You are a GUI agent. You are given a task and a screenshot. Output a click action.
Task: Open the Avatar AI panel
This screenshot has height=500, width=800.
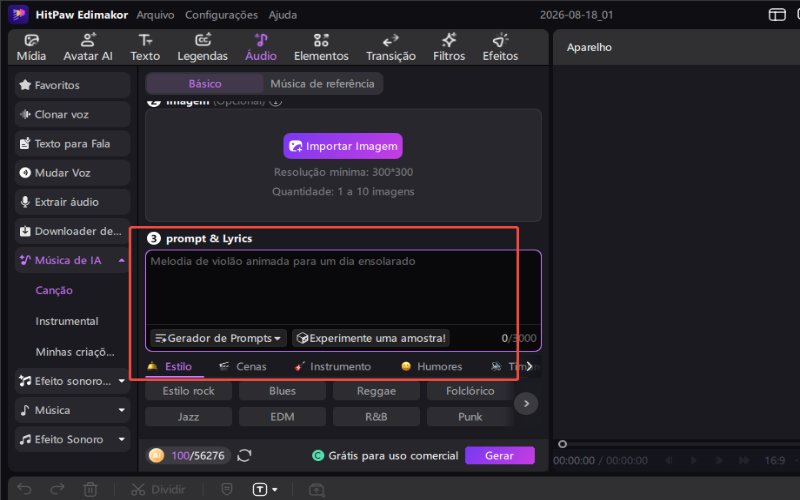(x=88, y=47)
